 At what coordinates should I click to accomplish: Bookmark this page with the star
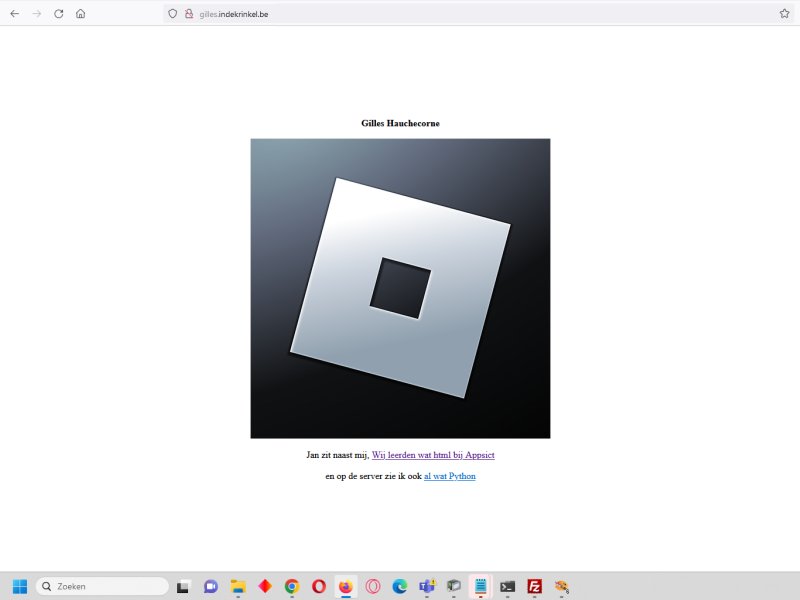pos(784,14)
